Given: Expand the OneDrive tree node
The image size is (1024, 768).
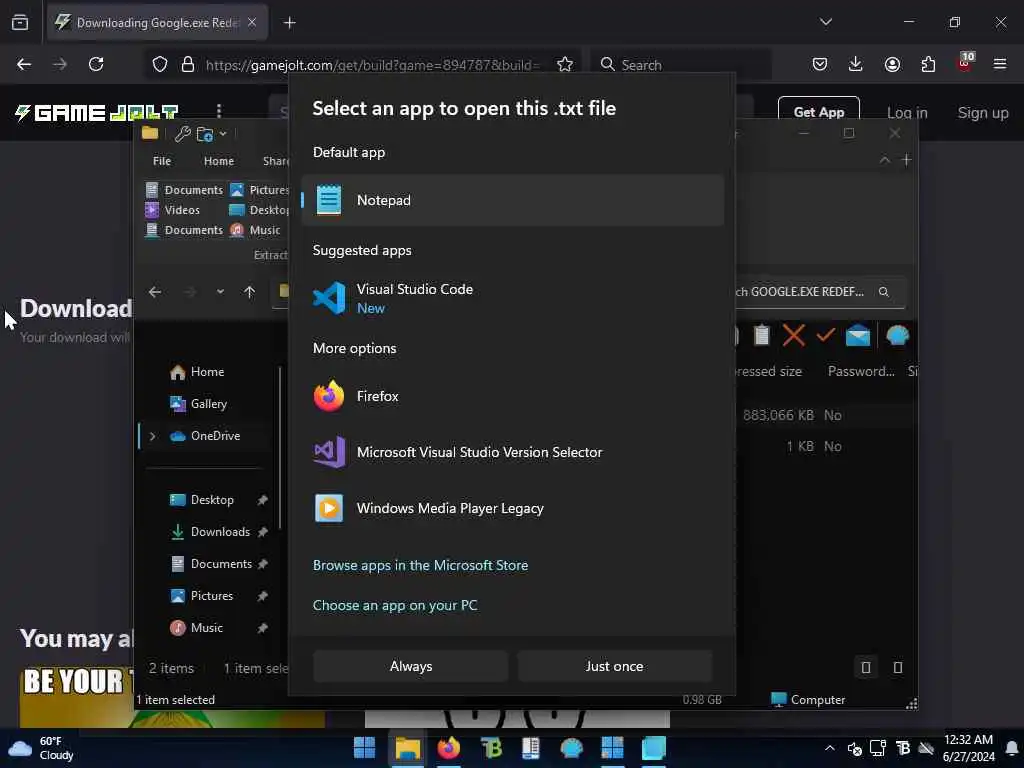Looking at the screenshot, I should click(x=152, y=436).
